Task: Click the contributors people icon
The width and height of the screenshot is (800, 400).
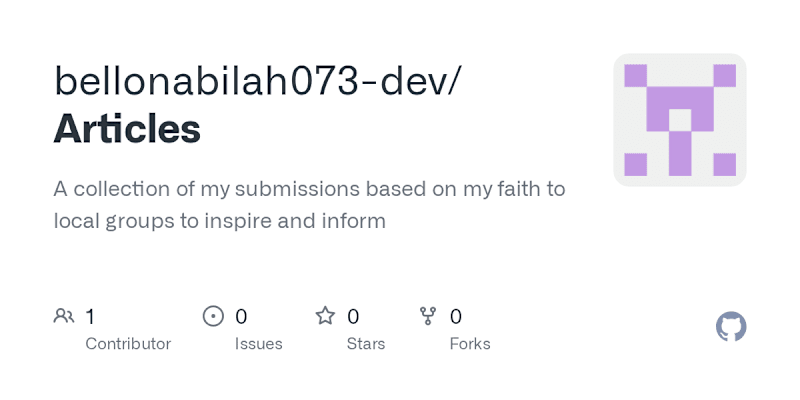Action: (64, 316)
